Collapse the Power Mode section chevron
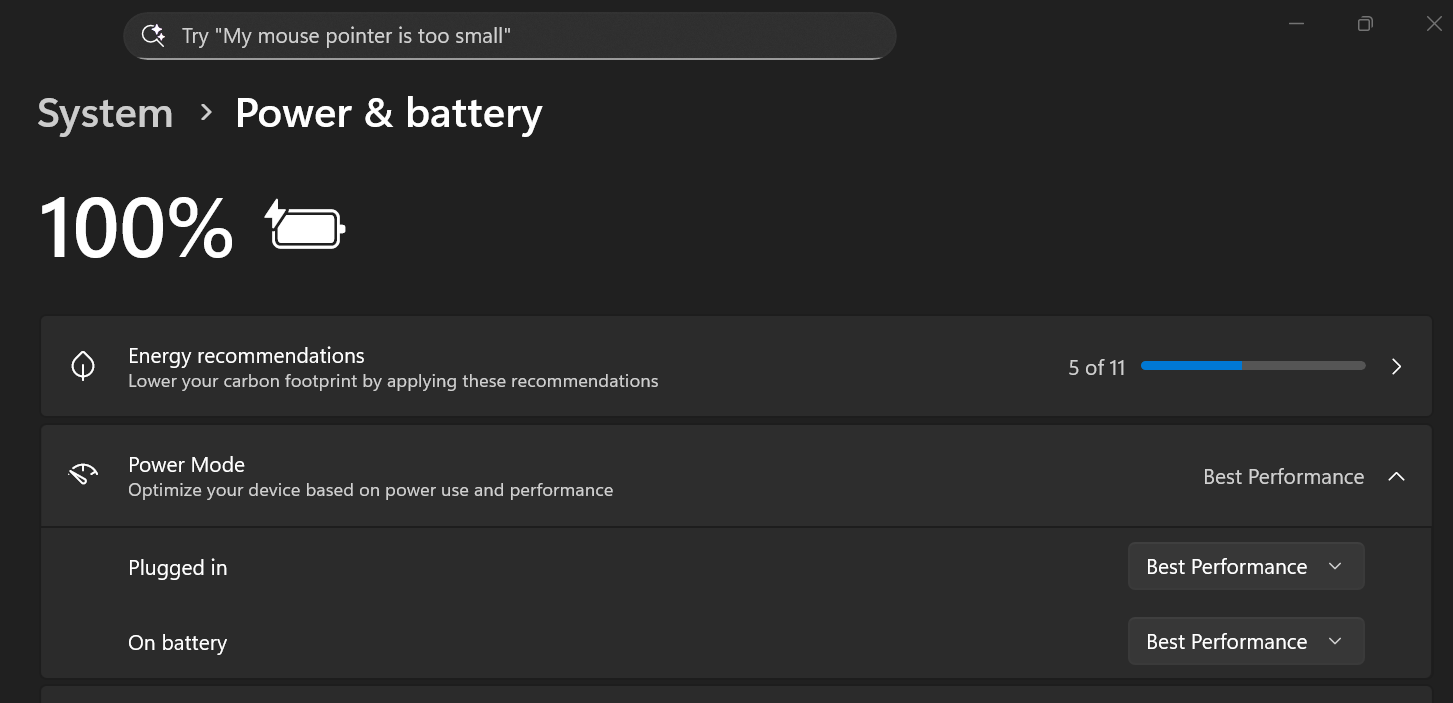The width and height of the screenshot is (1453, 703). point(1396,477)
